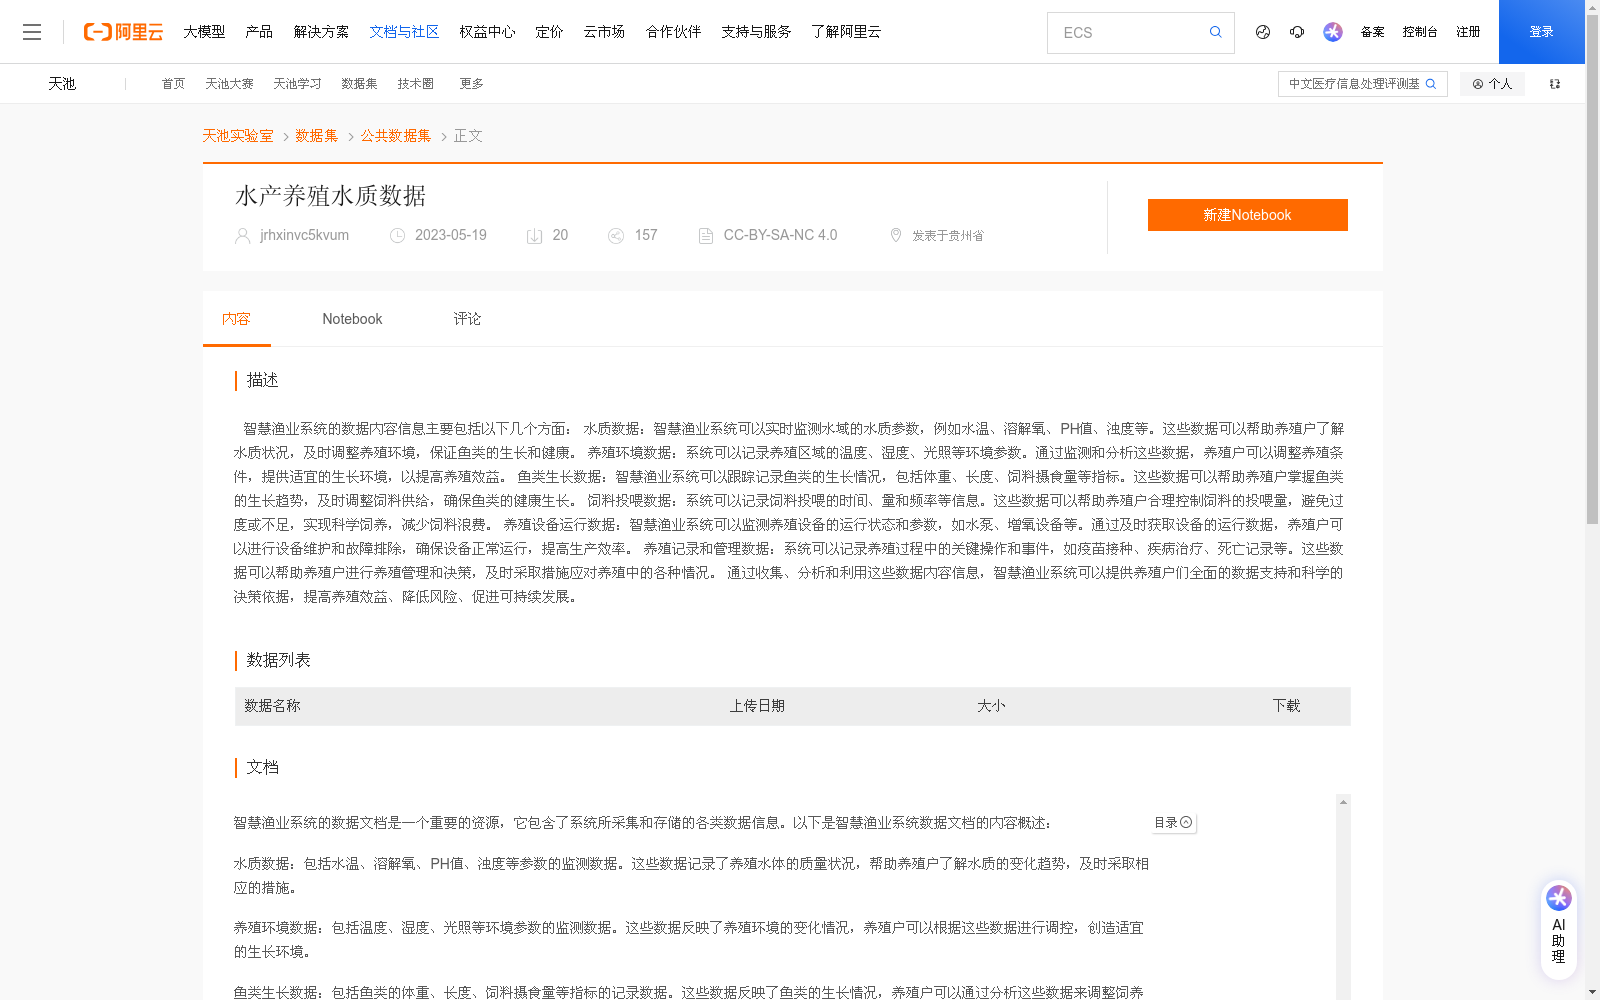Open the hamburger menu icon
This screenshot has height=1000, width=1600.
point(32,32)
